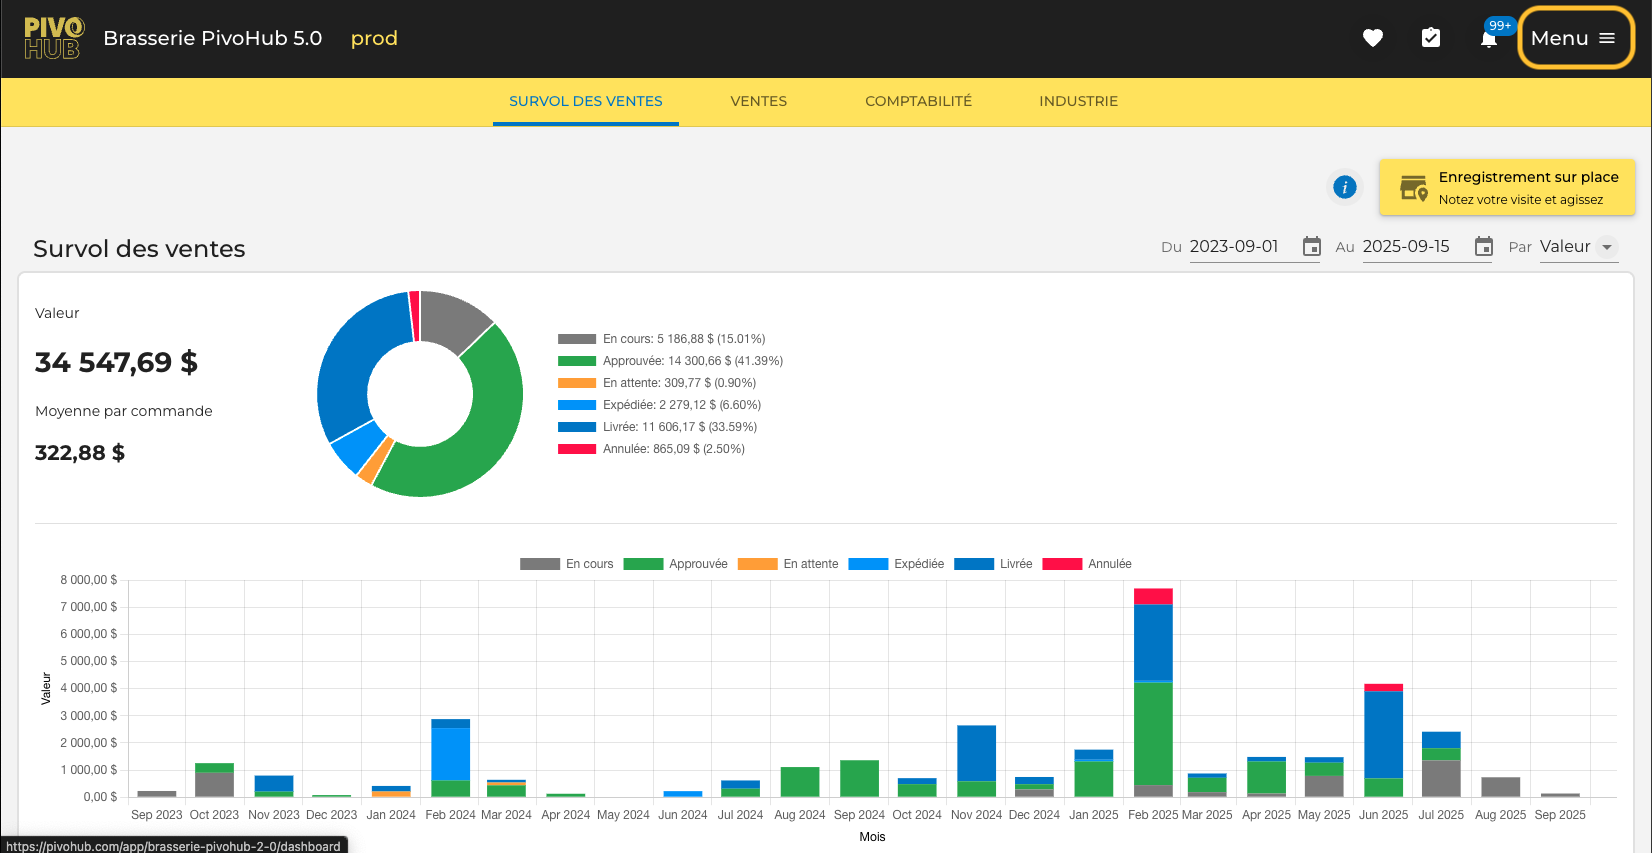1652x853 pixels.
Task: Click Enregistrement sur place button
Action: pyautogui.click(x=1507, y=187)
